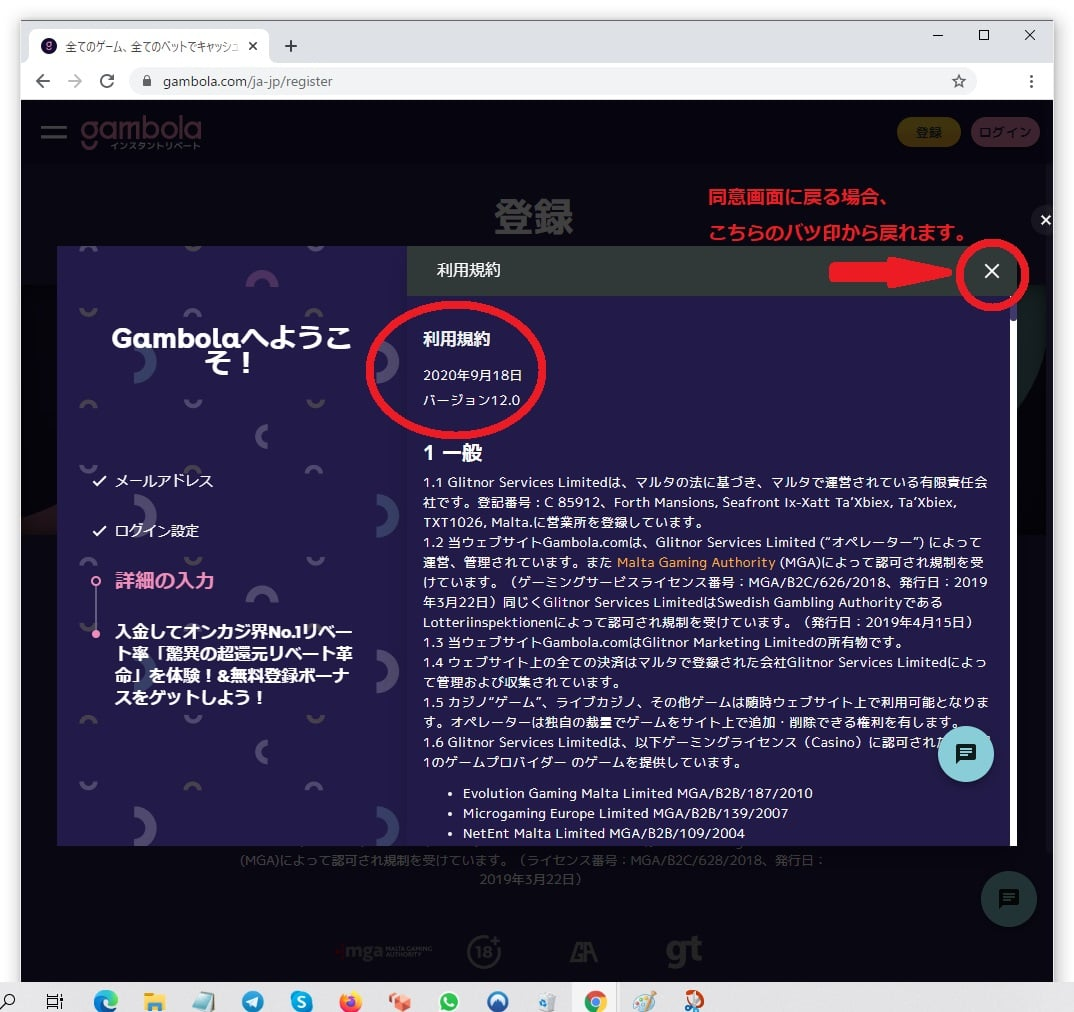Launch Microsoft Edge from taskbar
Viewport: 1074px width, 1012px height.
point(106,1001)
